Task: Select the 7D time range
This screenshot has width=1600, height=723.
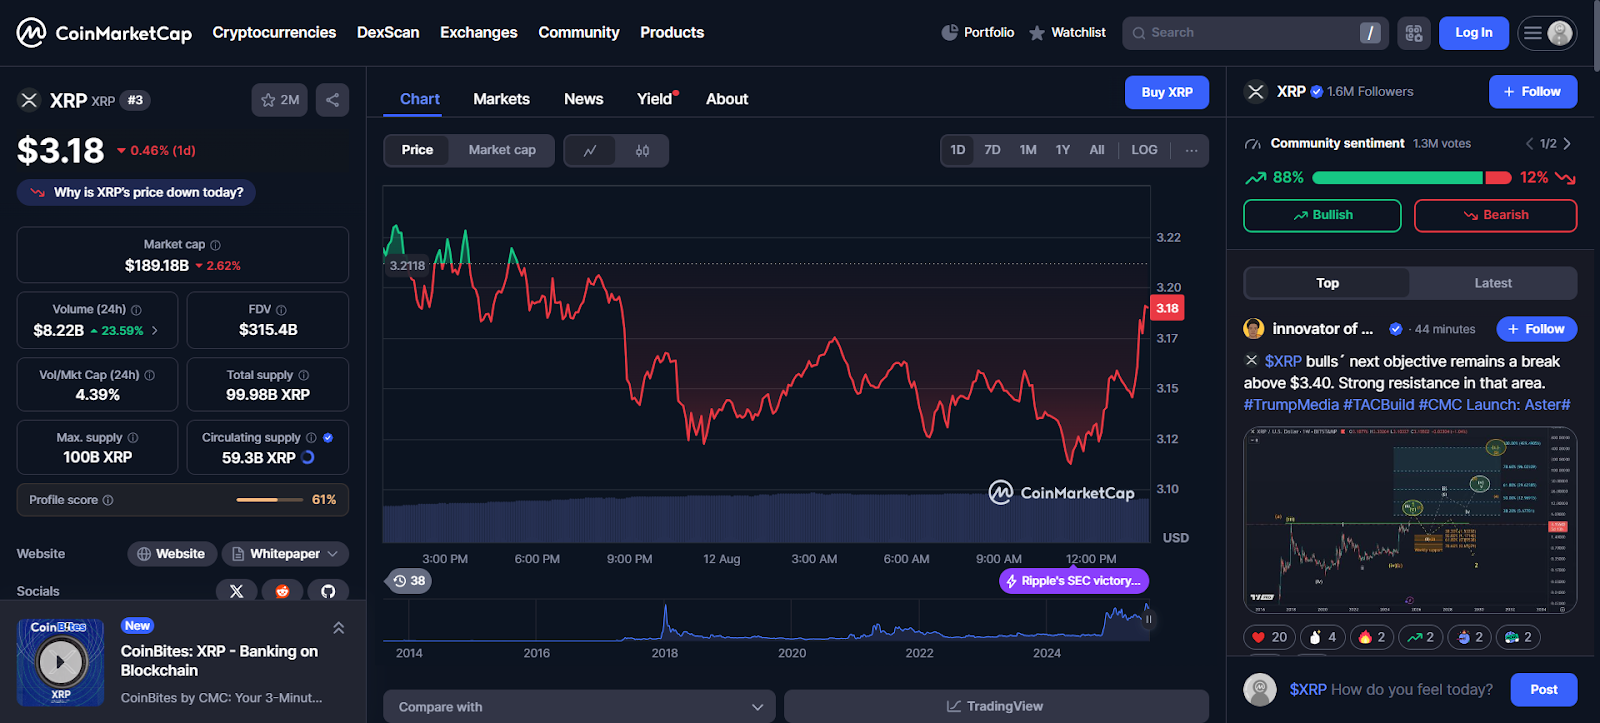Action: (992, 150)
